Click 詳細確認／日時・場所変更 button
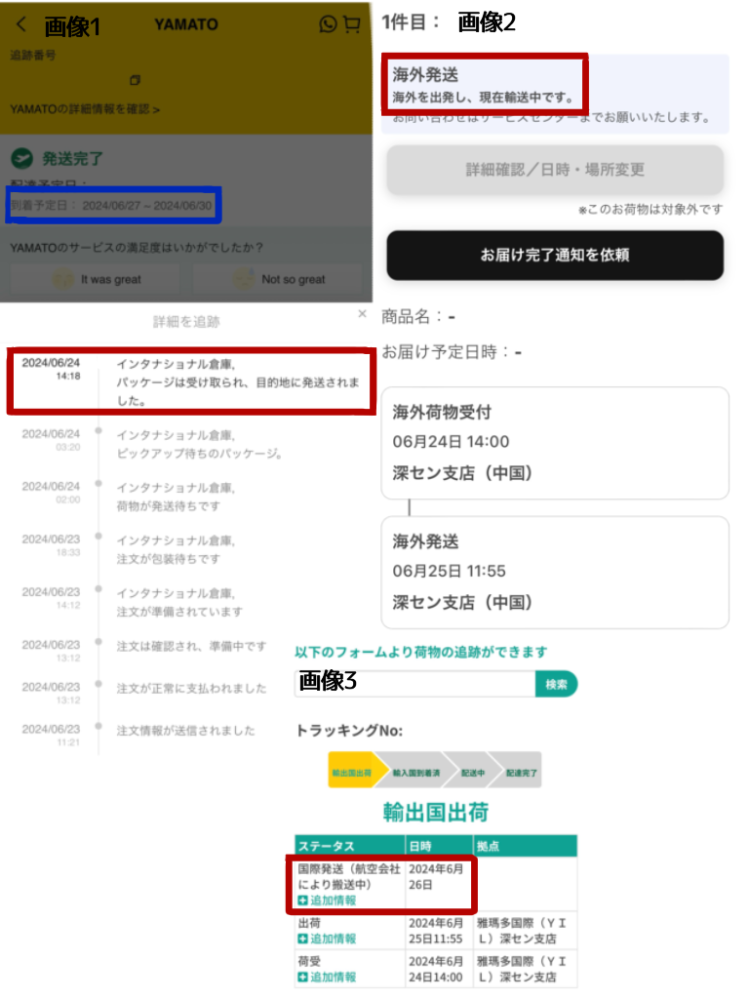The width and height of the screenshot is (749, 999). (555, 169)
